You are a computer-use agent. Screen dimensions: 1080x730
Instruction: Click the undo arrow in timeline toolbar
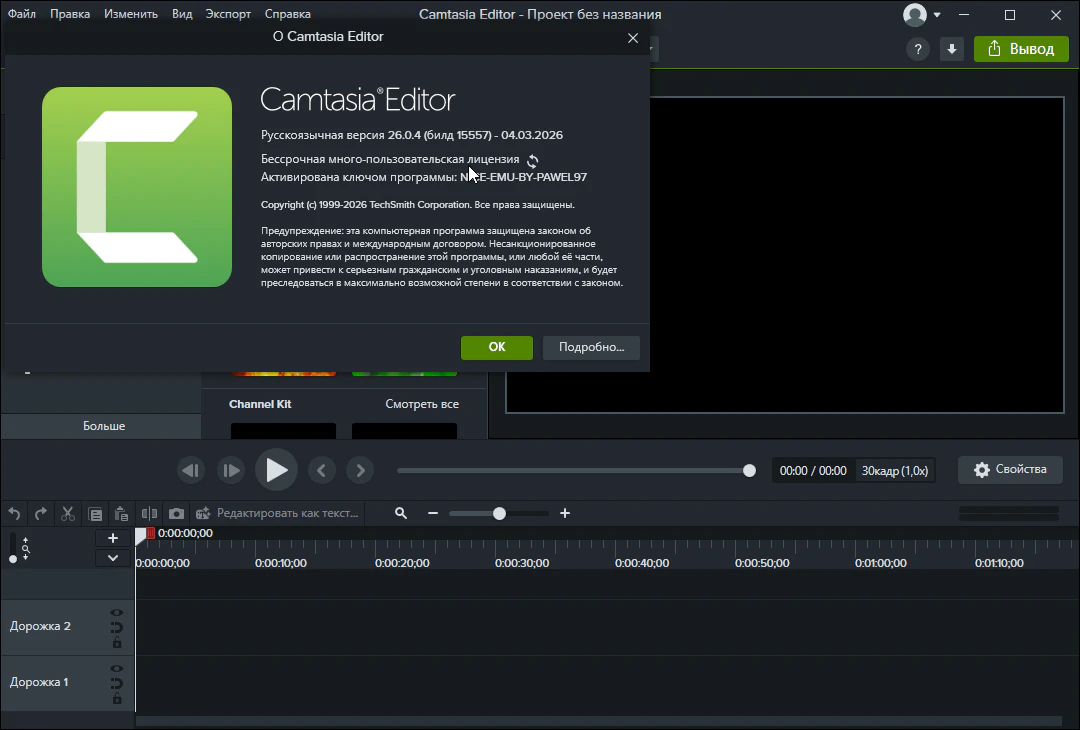click(x=14, y=513)
